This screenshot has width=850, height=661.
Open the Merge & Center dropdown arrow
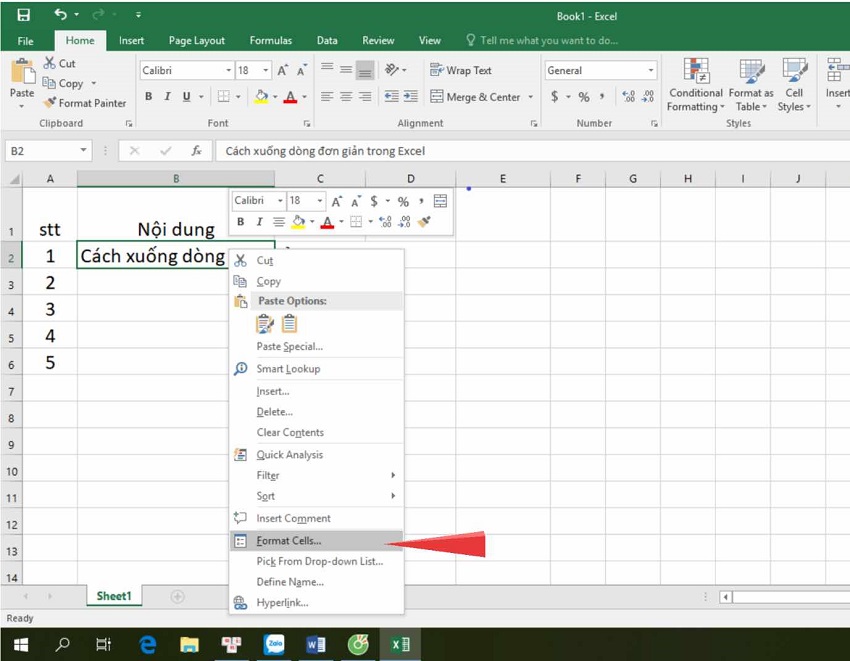coord(531,97)
